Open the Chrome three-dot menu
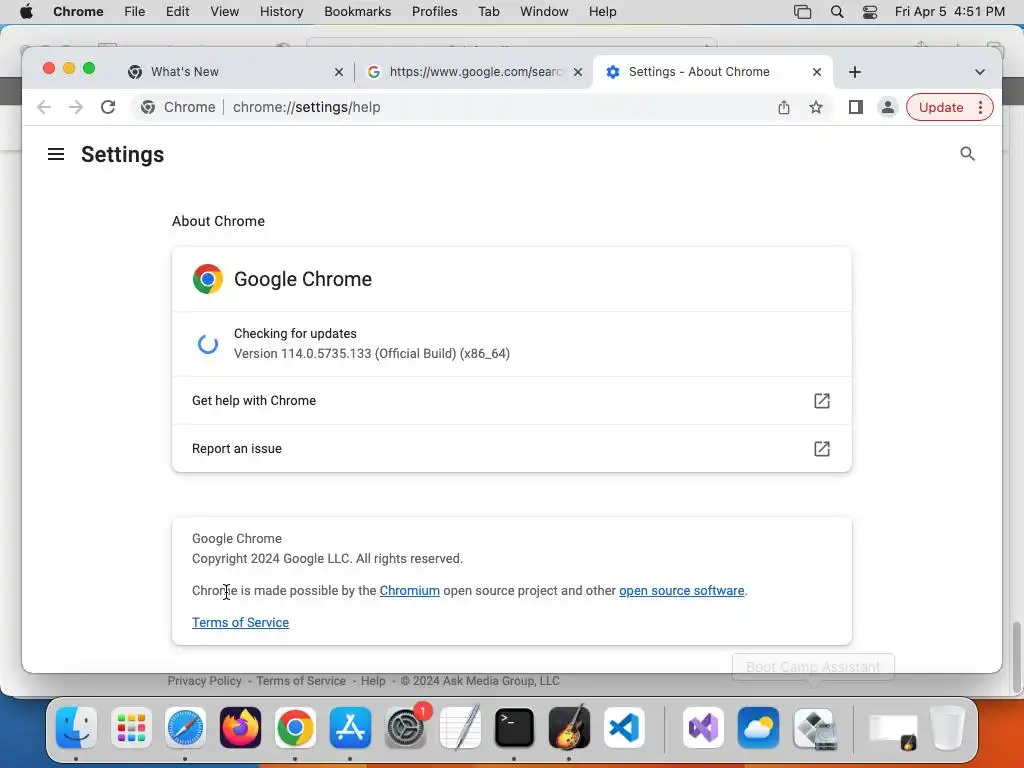The height and width of the screenshot is (768, 1024). (980, 107)
